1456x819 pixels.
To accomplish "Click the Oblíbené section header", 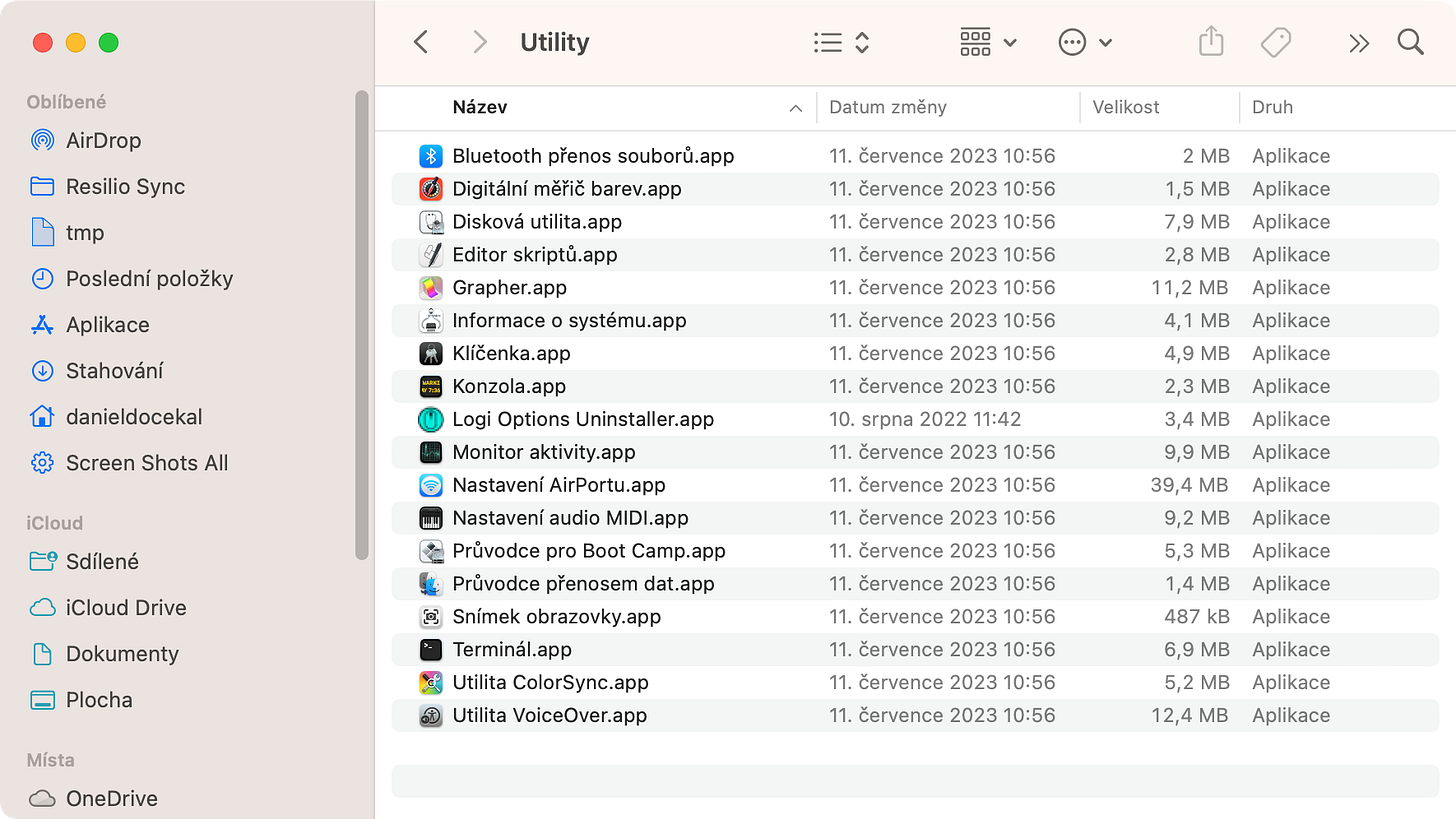I will point(66,102).
